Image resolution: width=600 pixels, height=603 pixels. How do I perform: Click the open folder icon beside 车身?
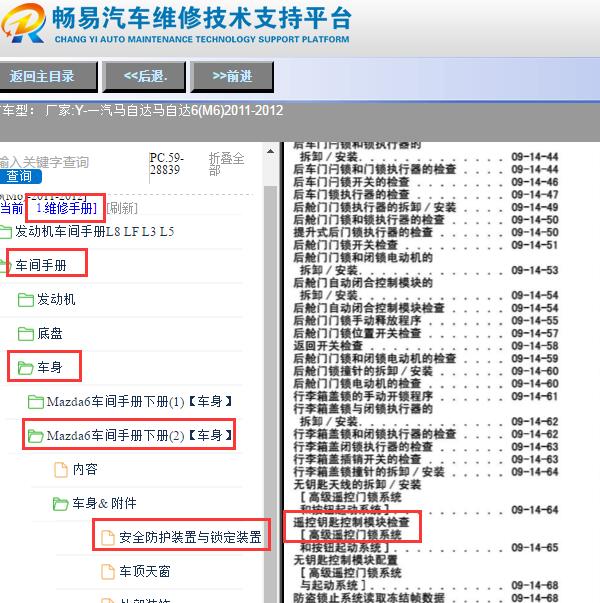pyautogui.click(x=26, y=368)
